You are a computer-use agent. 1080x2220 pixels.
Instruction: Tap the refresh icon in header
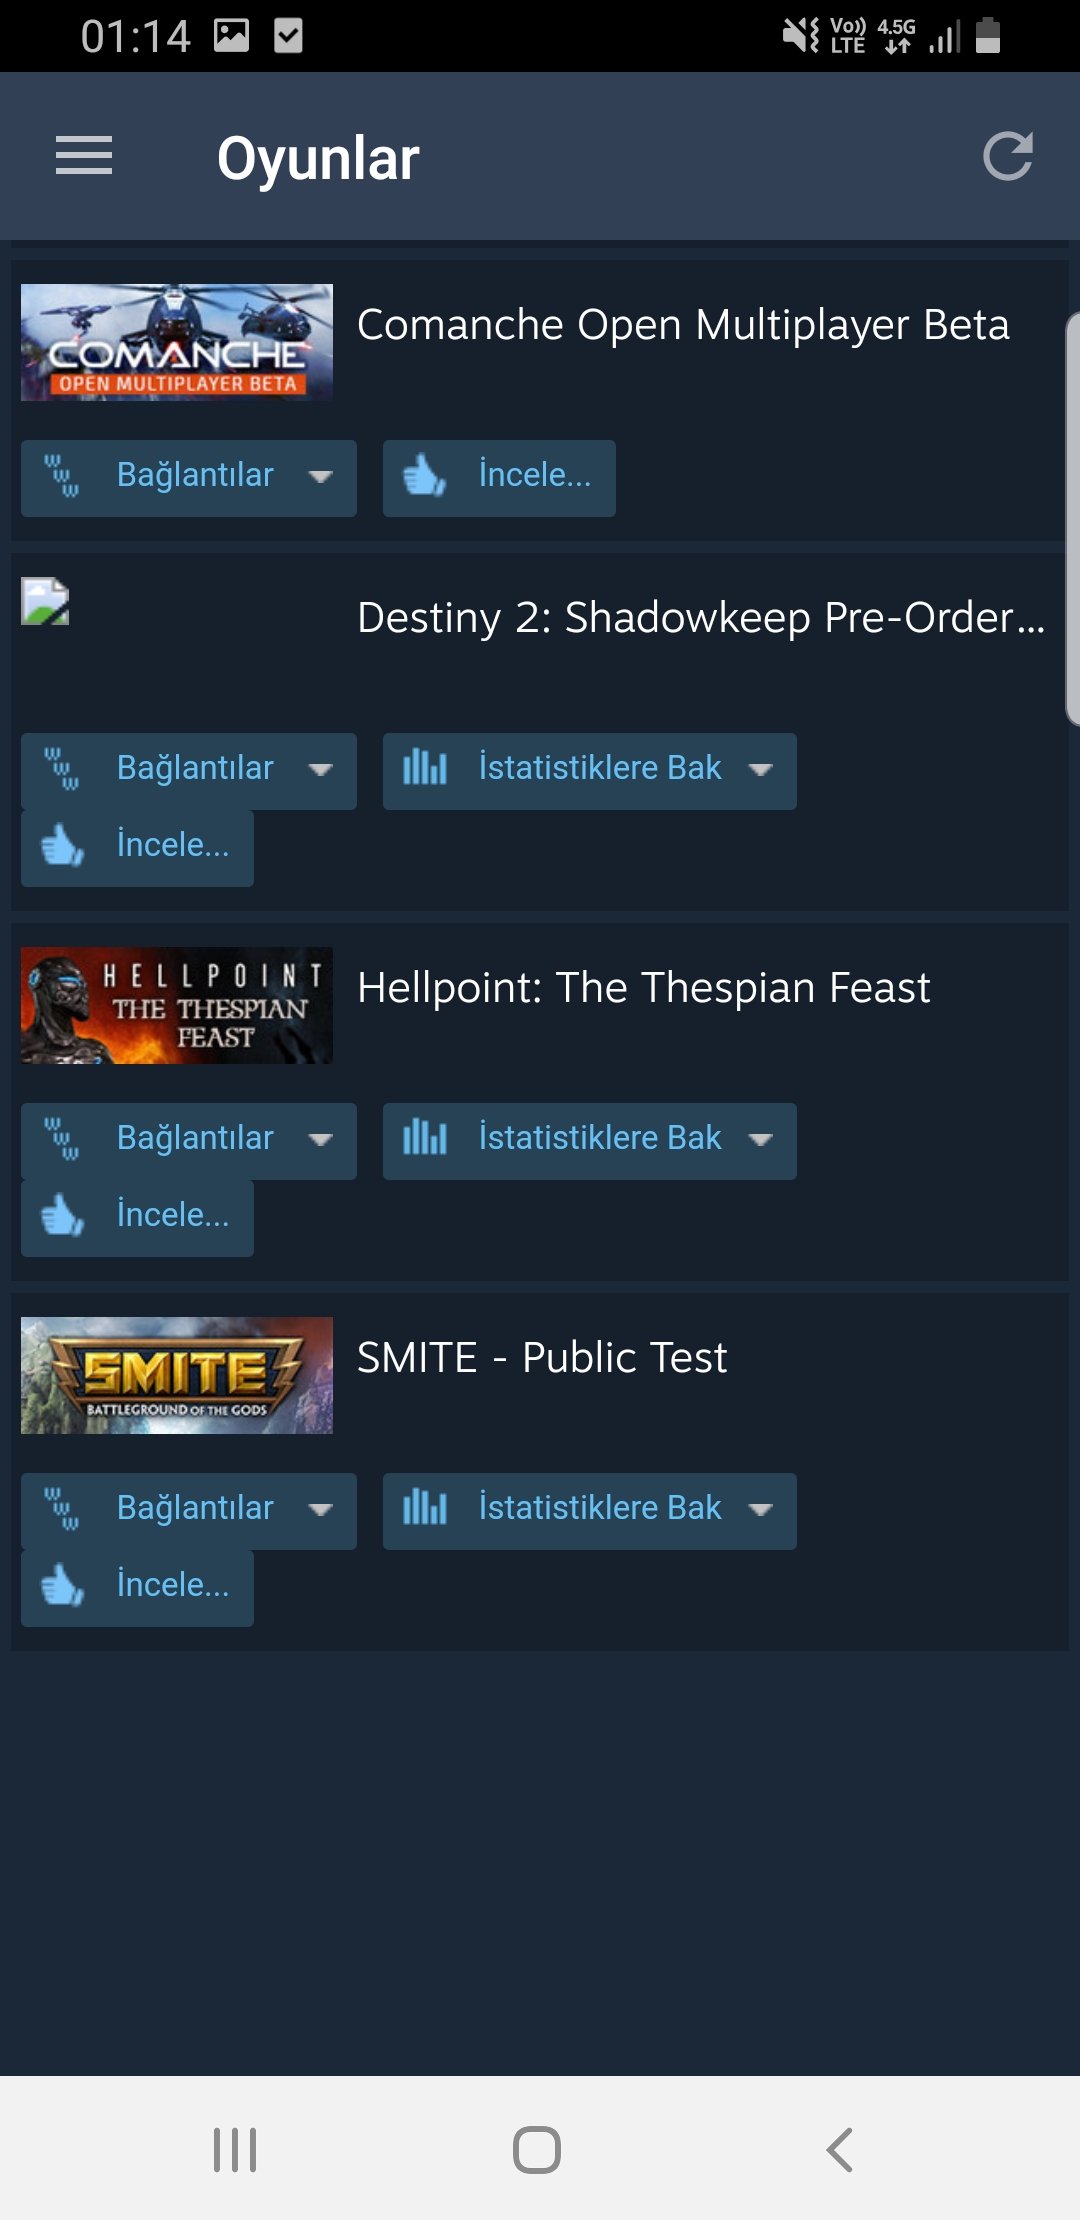(x=1007, y=156)
